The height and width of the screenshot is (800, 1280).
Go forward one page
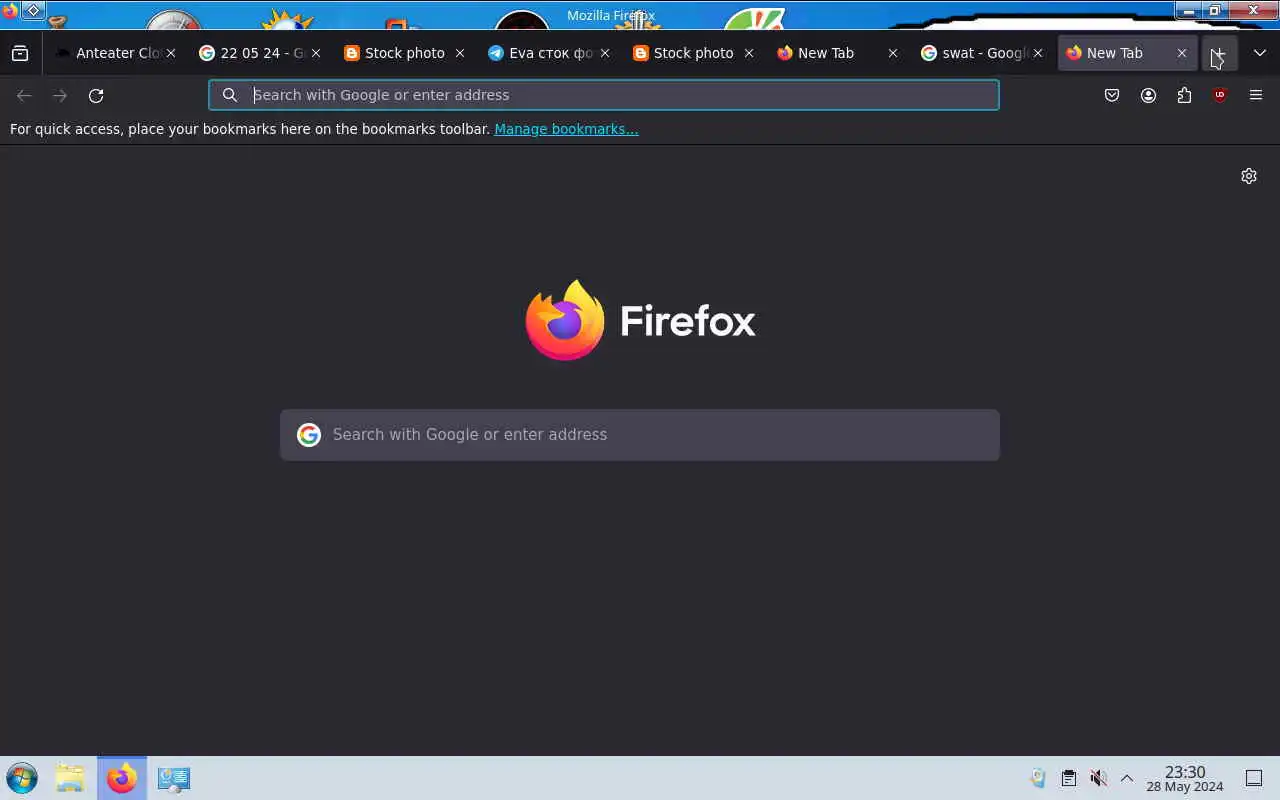(60, 95)
